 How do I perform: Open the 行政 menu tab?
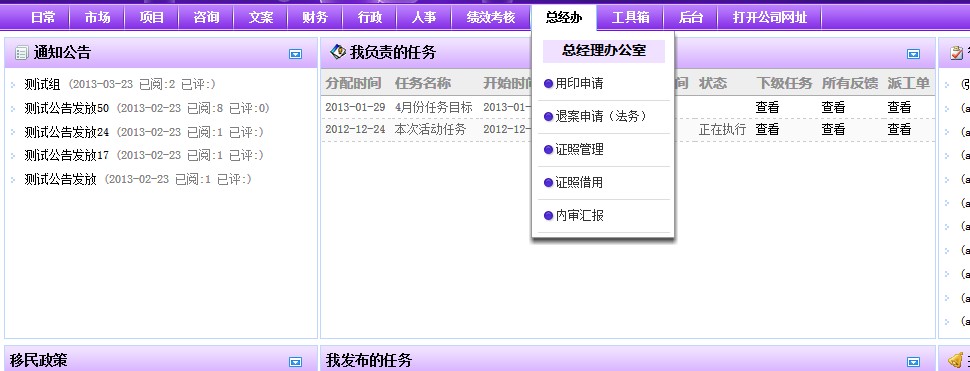[x=369, y=18]
